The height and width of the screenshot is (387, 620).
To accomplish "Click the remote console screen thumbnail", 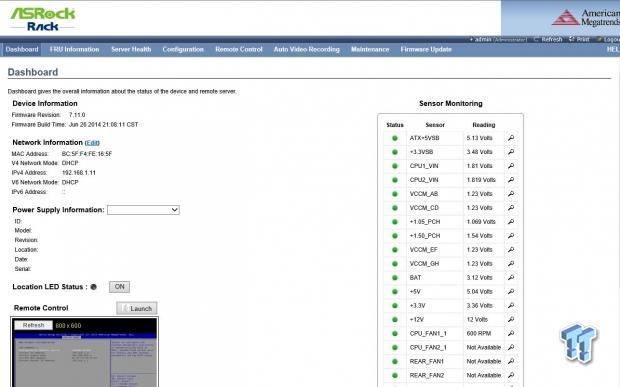I will pyautogui.click(x=85, y=359).
